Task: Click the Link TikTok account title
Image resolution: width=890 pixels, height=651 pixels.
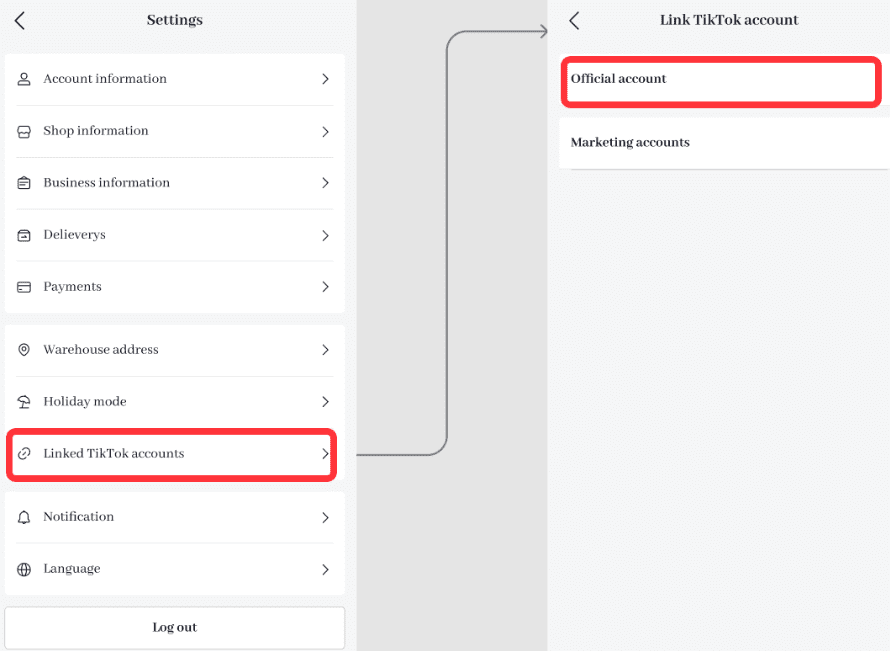Action: click(x=729, y=20)
